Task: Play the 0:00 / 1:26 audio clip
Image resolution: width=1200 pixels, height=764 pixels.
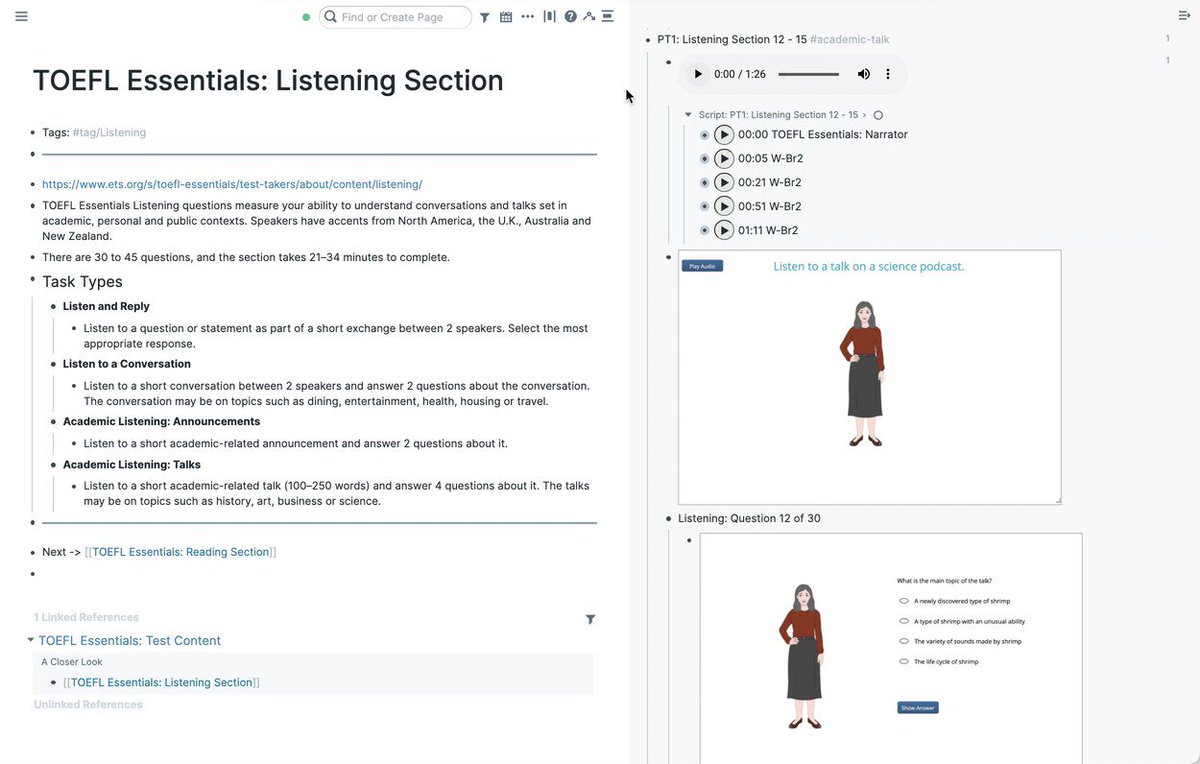Action: pos(698,74)
